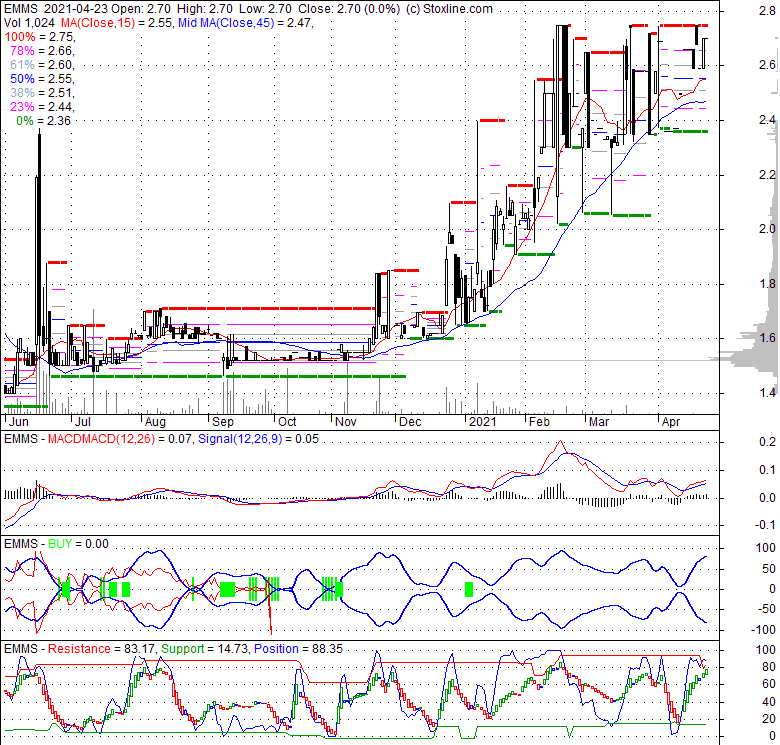Click the Sep label on time axis
Image resolution: width=780 pixels, height=745 pixels.
(x=222, y=422)
